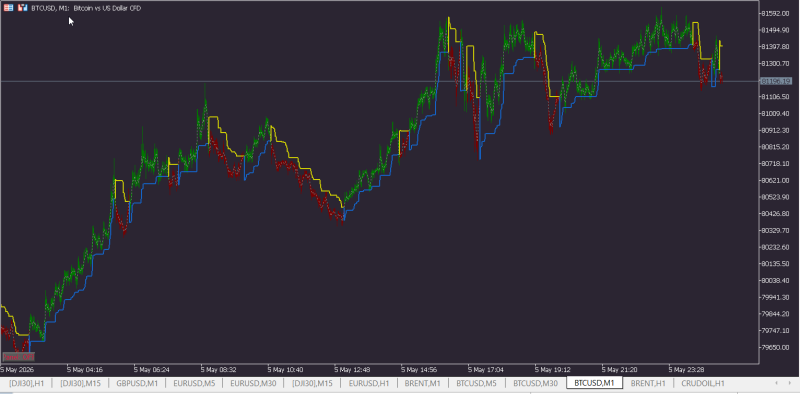Click the 80912.30 price scale label
800x394 pixels.
pyautogui.click(x=776, y=130)
